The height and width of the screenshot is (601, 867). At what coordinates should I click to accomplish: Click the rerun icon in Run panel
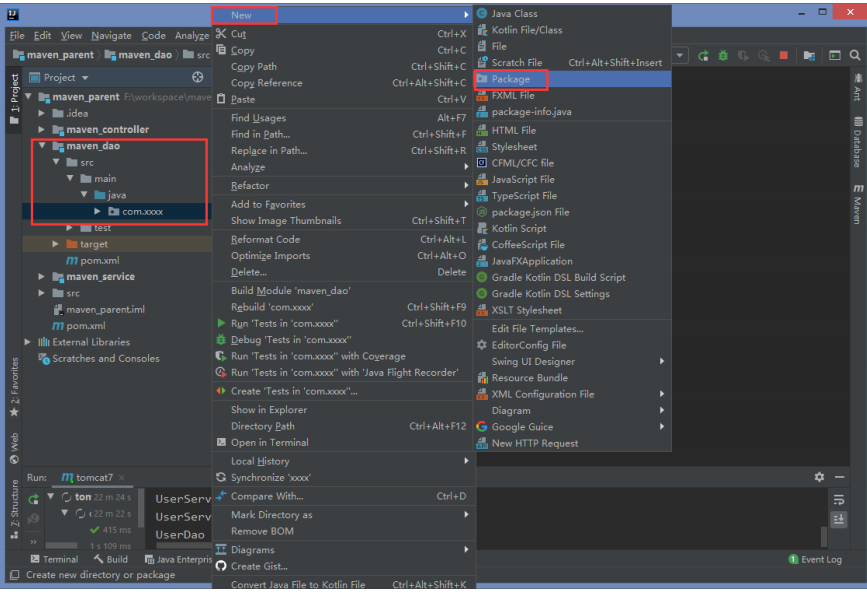pos(33,499)
